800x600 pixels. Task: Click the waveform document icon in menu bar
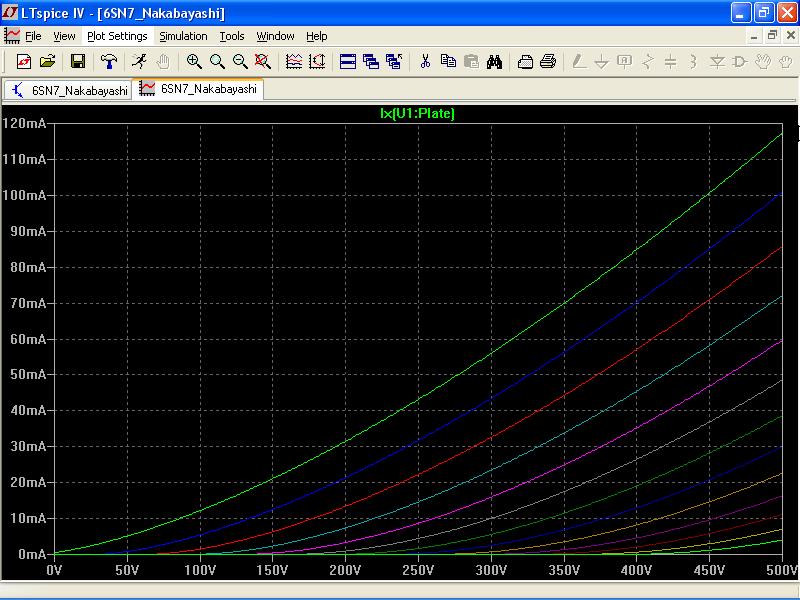coord(12,36)
